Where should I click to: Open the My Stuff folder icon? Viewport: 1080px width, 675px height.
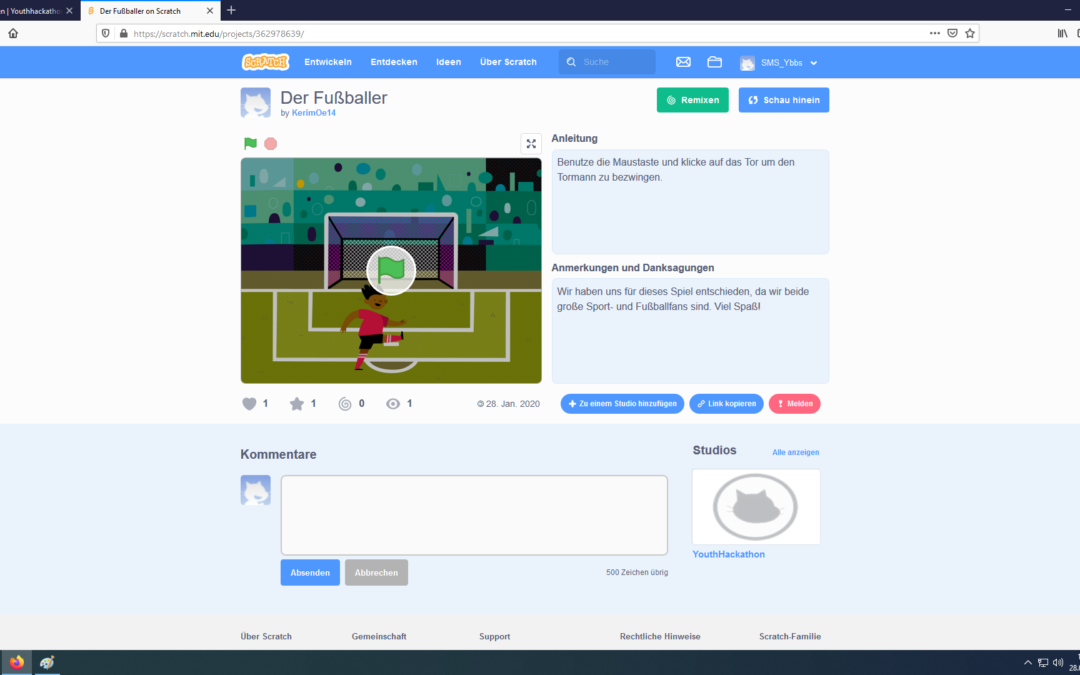(x=714, y=62)
